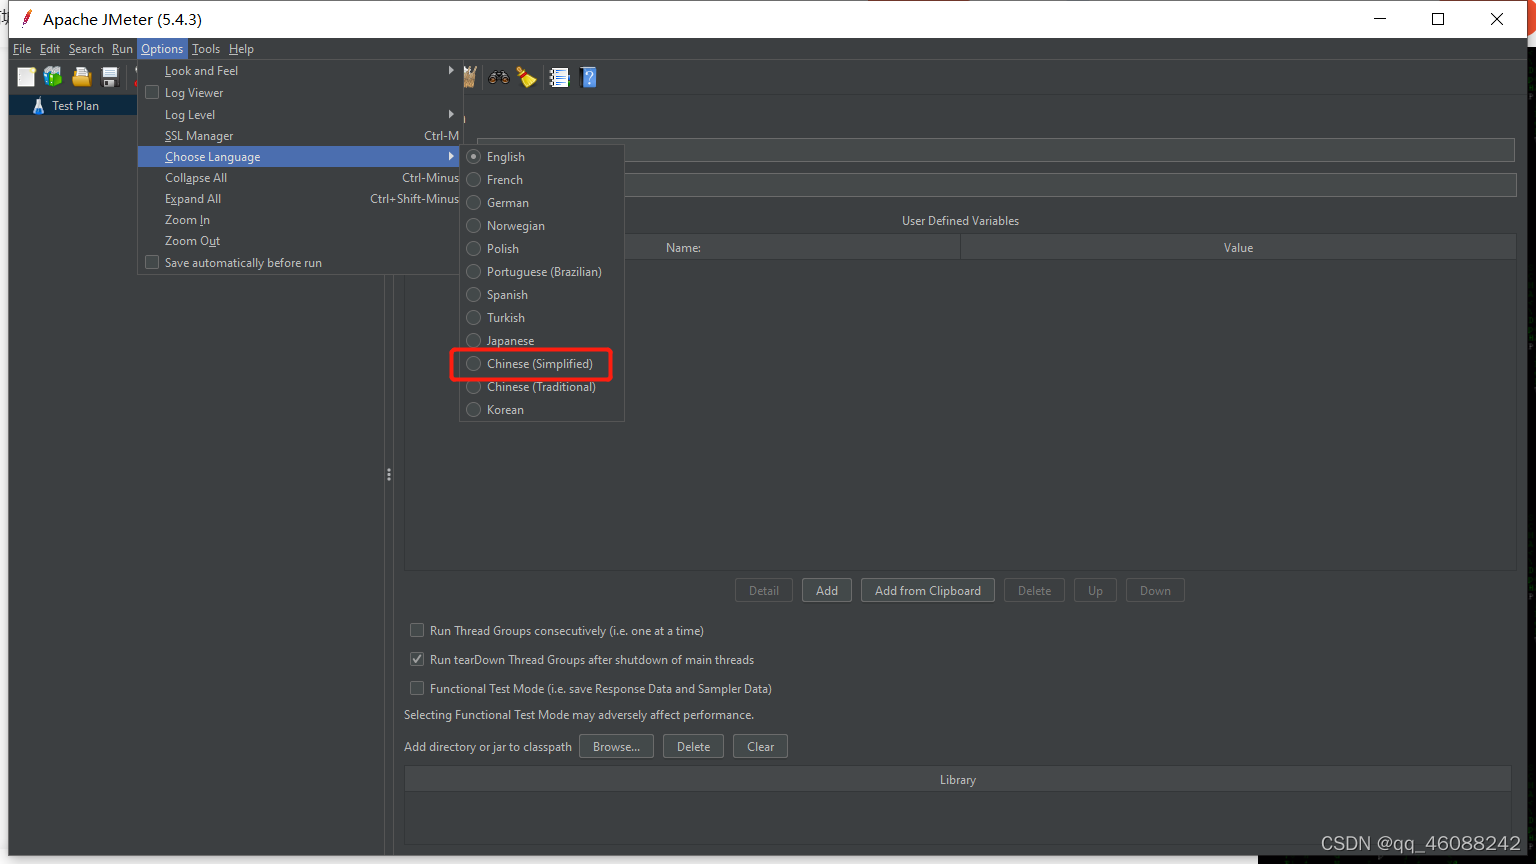The width and height of the screenshot is (1536, 864).
Task: Click the Name: column header
Action: (683, 247)
